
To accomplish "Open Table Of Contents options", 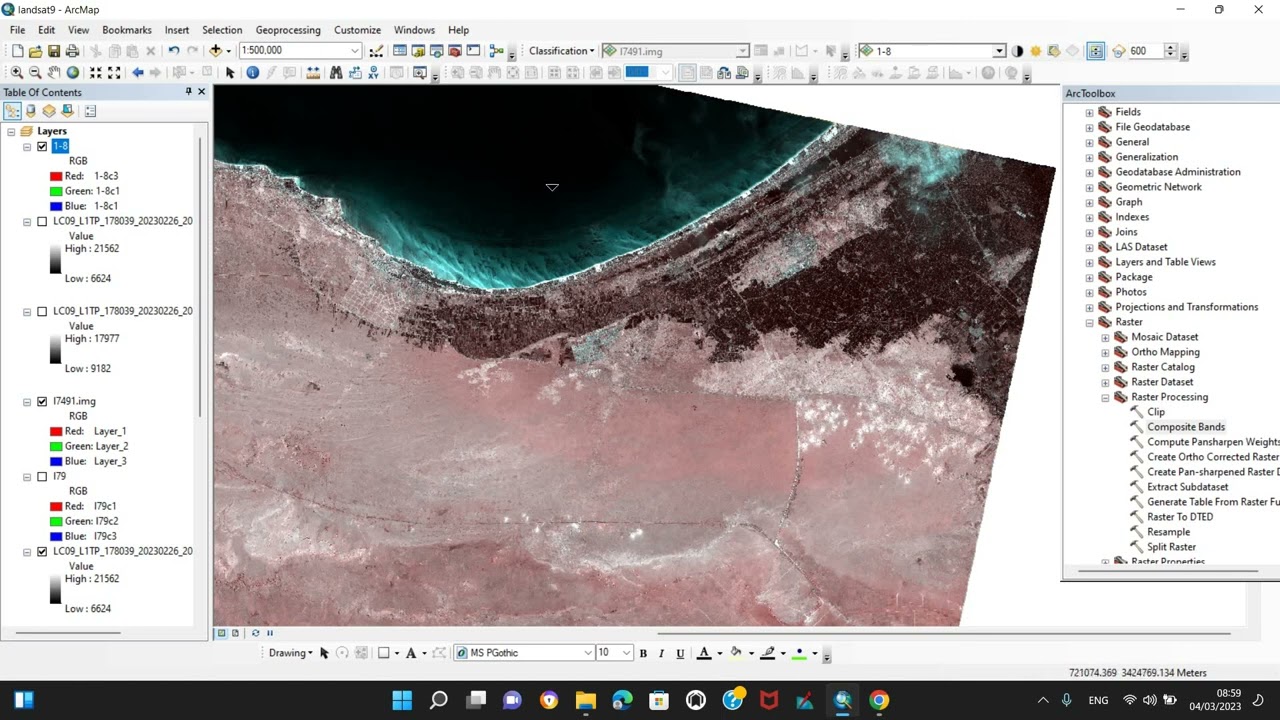I will [90, 111].
